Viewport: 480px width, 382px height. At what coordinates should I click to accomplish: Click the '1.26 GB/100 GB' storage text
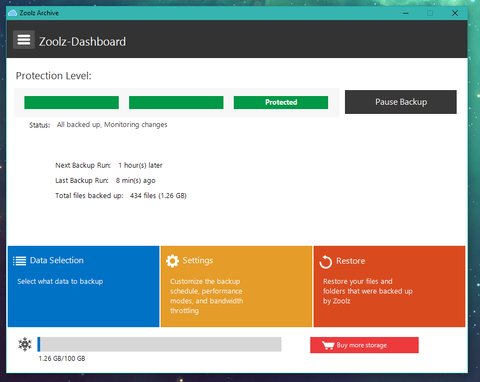pos(62,359)
